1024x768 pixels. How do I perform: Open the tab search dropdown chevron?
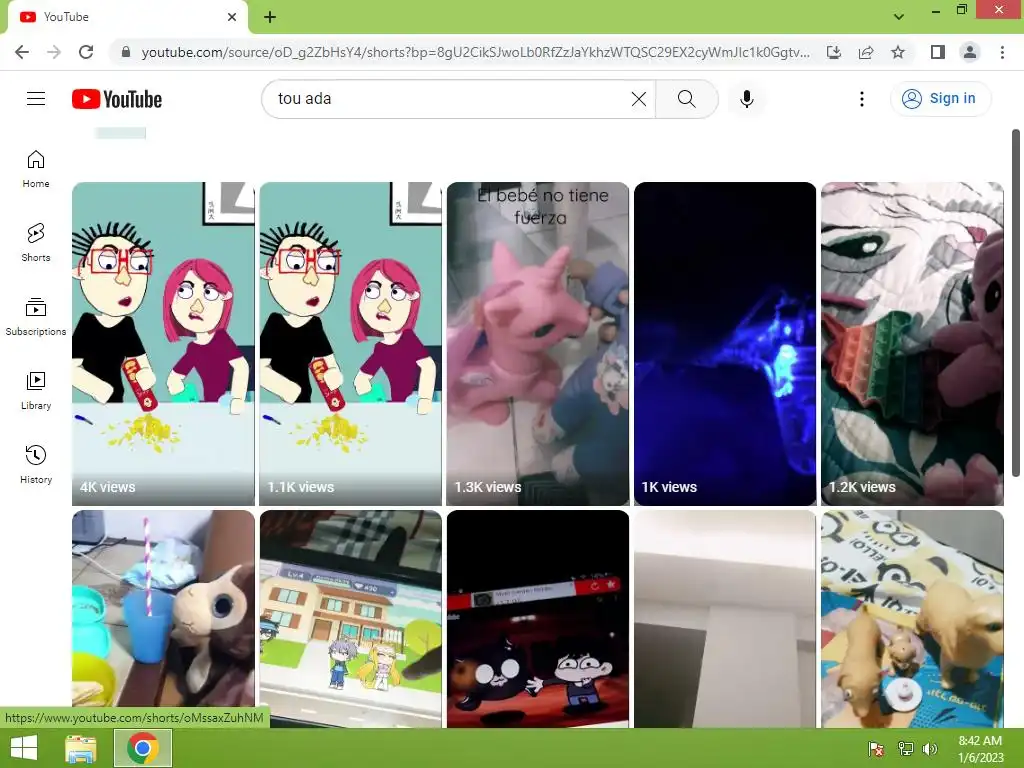[899, 16]
